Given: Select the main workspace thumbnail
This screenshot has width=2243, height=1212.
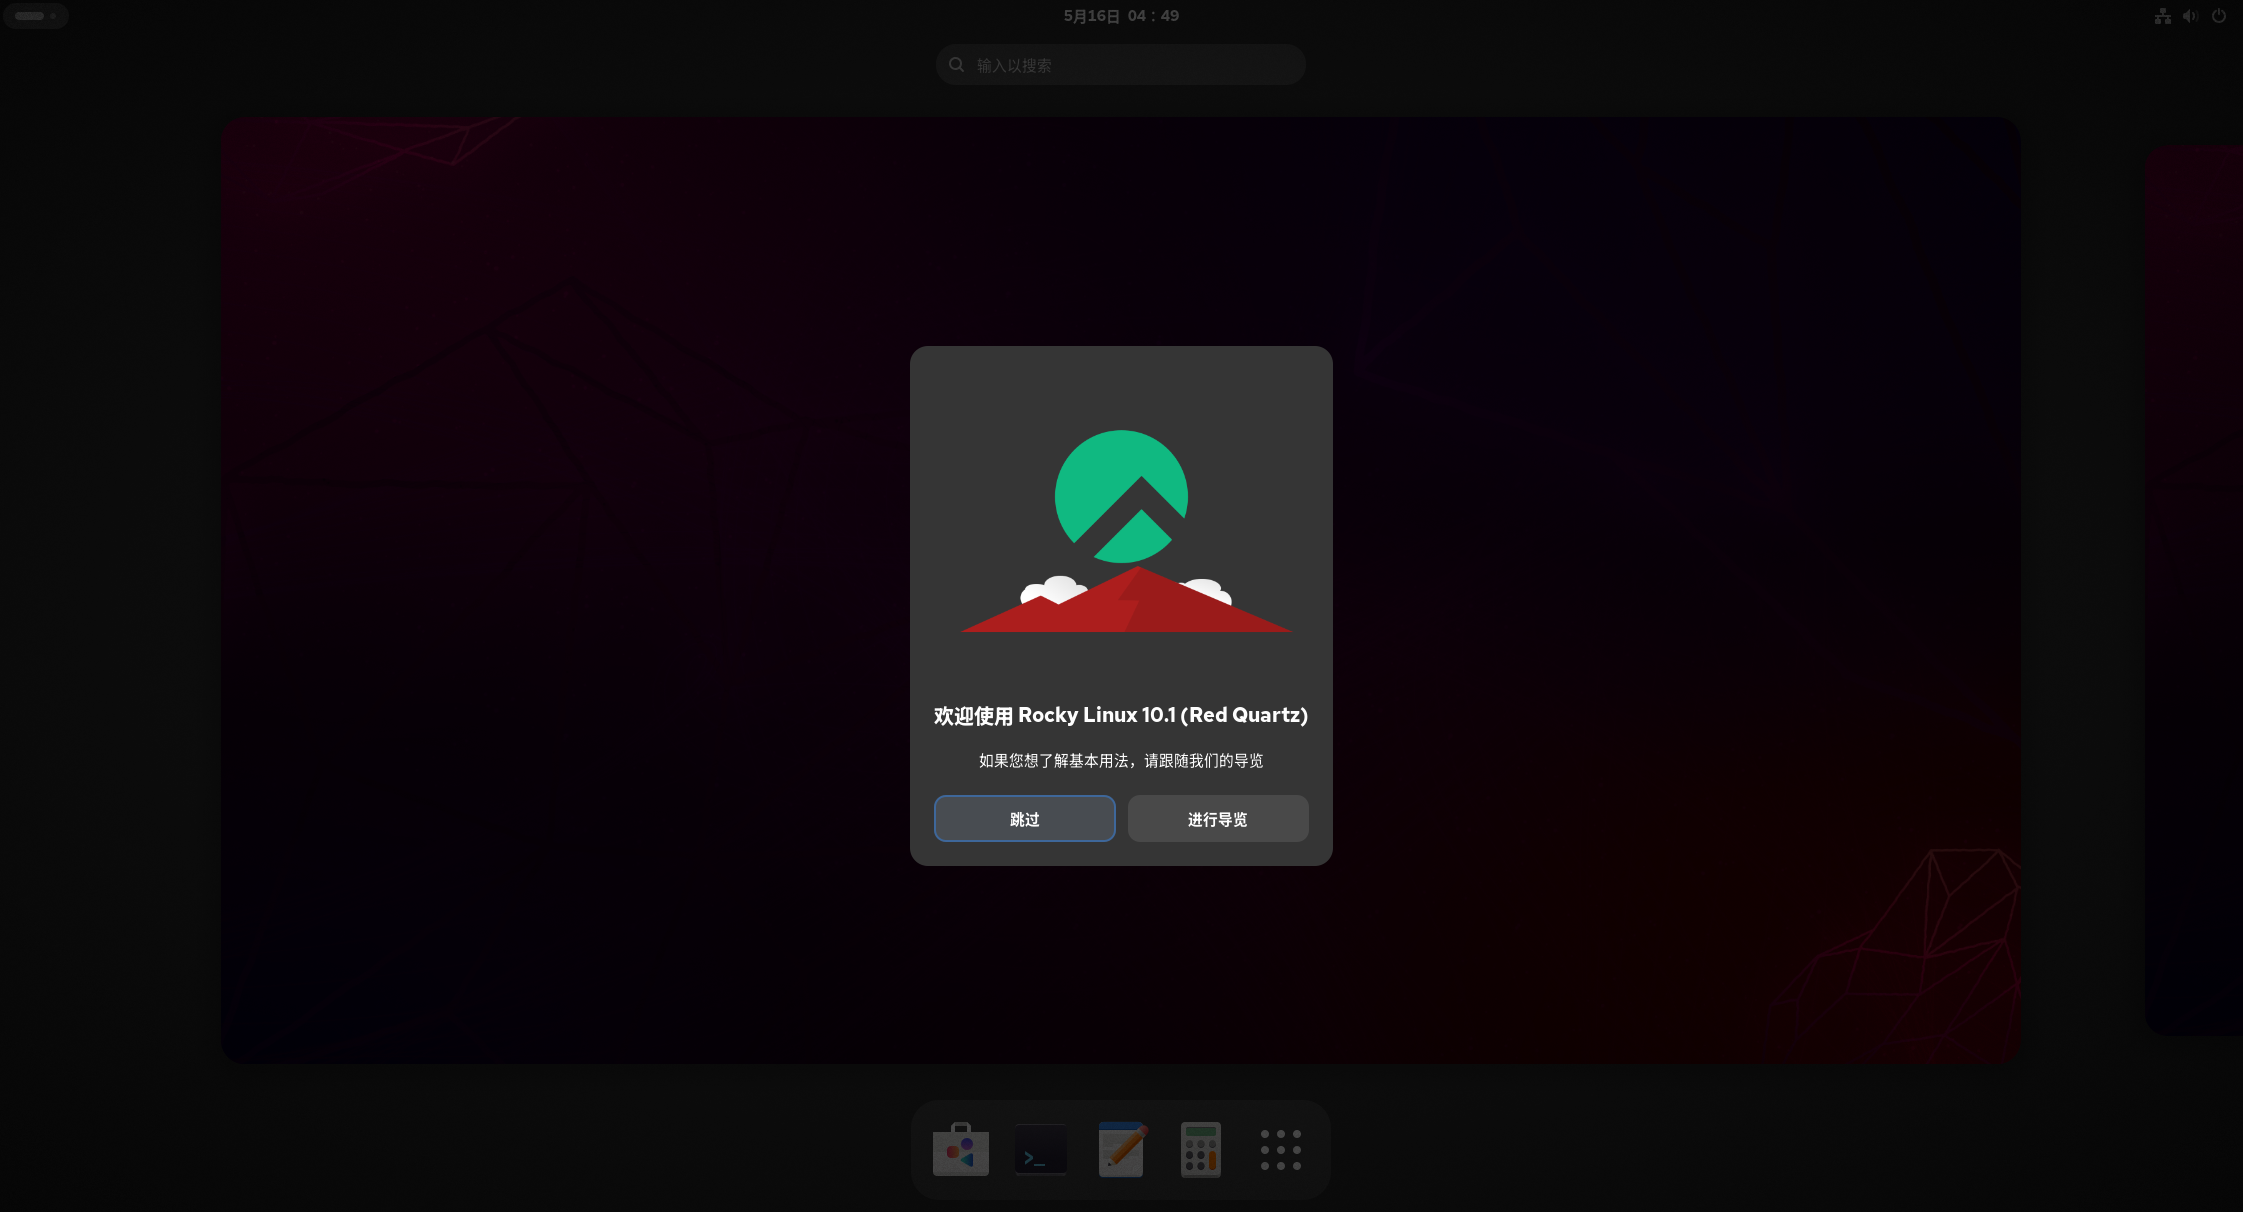Looking at the screenshot, I should point(1121,590).
